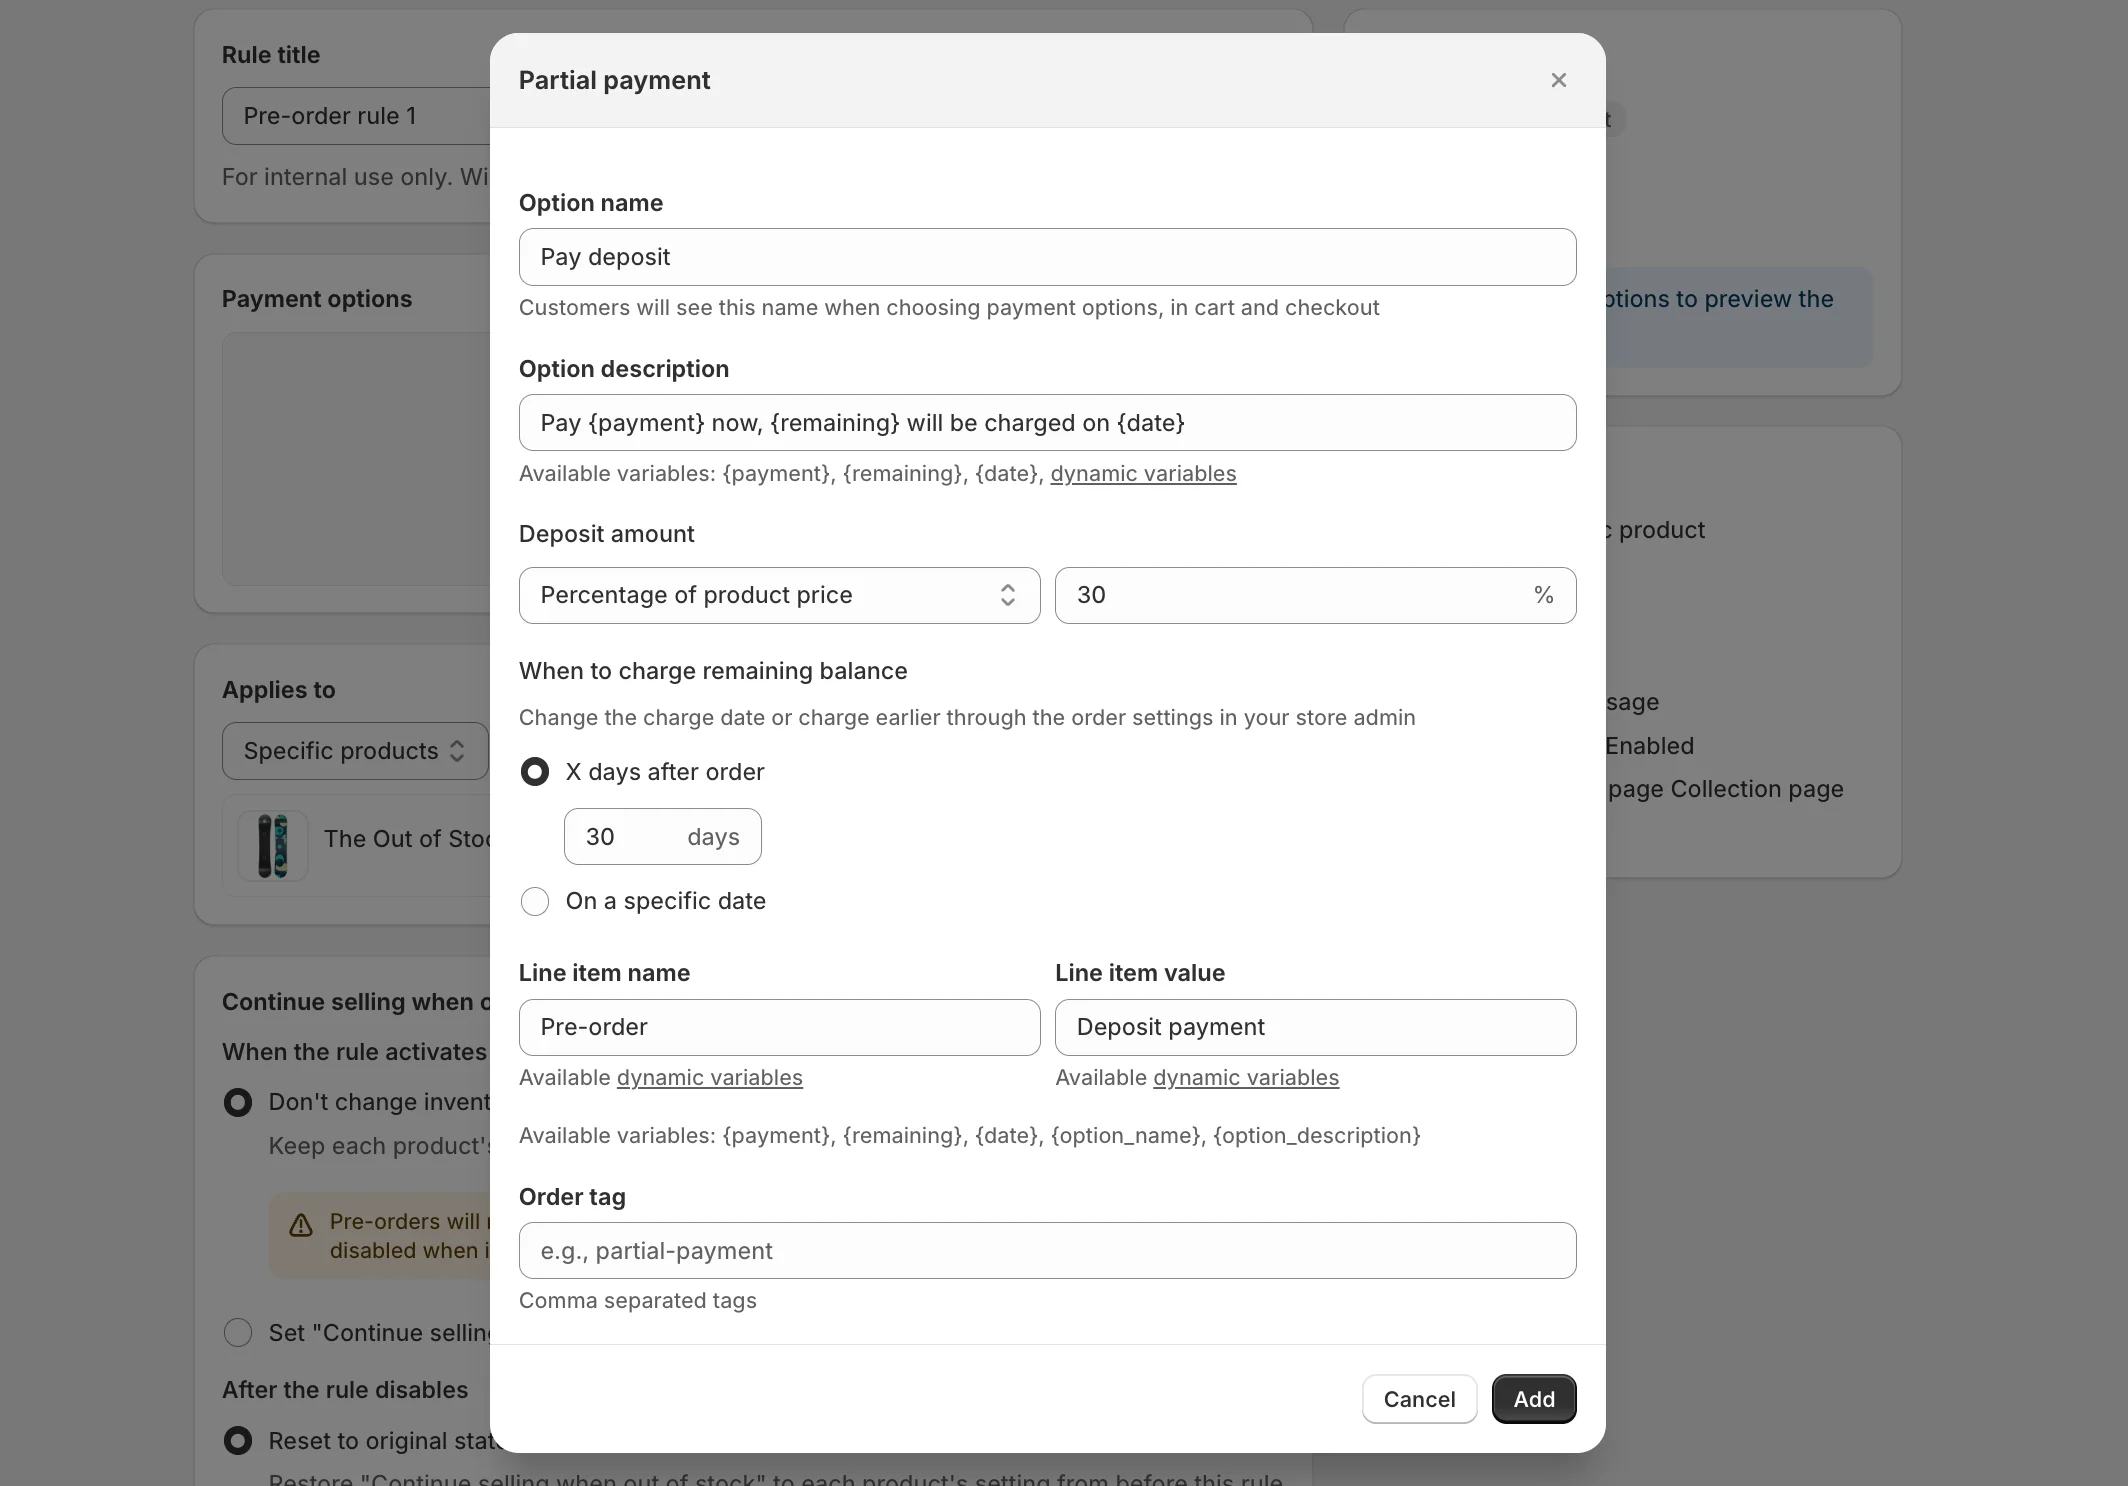
Task: Close the Partial payment dialog
Action: [x=1558, y=80]
